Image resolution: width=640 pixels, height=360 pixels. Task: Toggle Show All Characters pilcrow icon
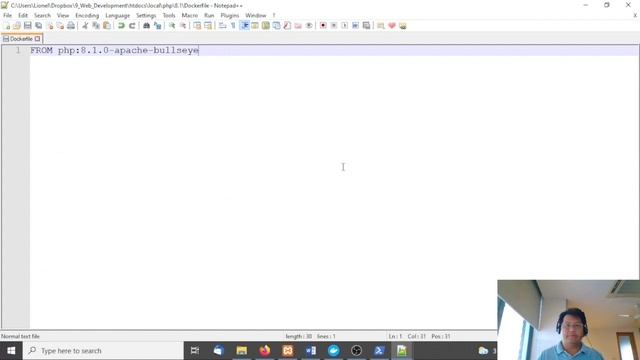click(233, 26)
